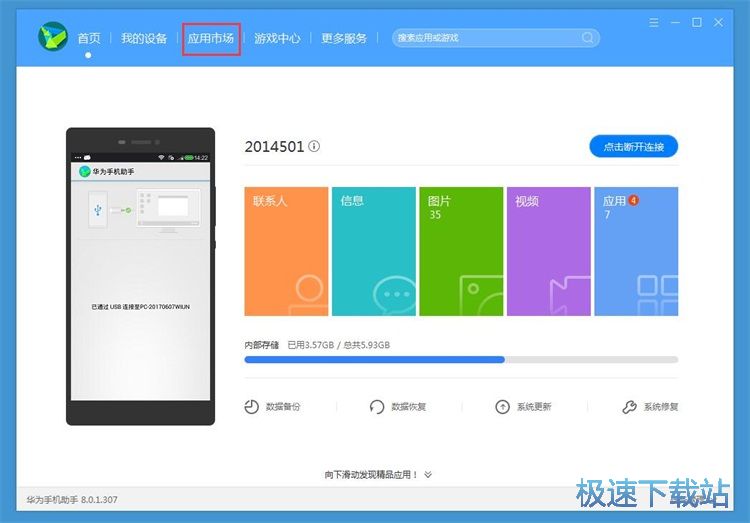This screenshot has width=750, height=523.
Task: Select 系统修复 system repair label
Action: [661, 407]
